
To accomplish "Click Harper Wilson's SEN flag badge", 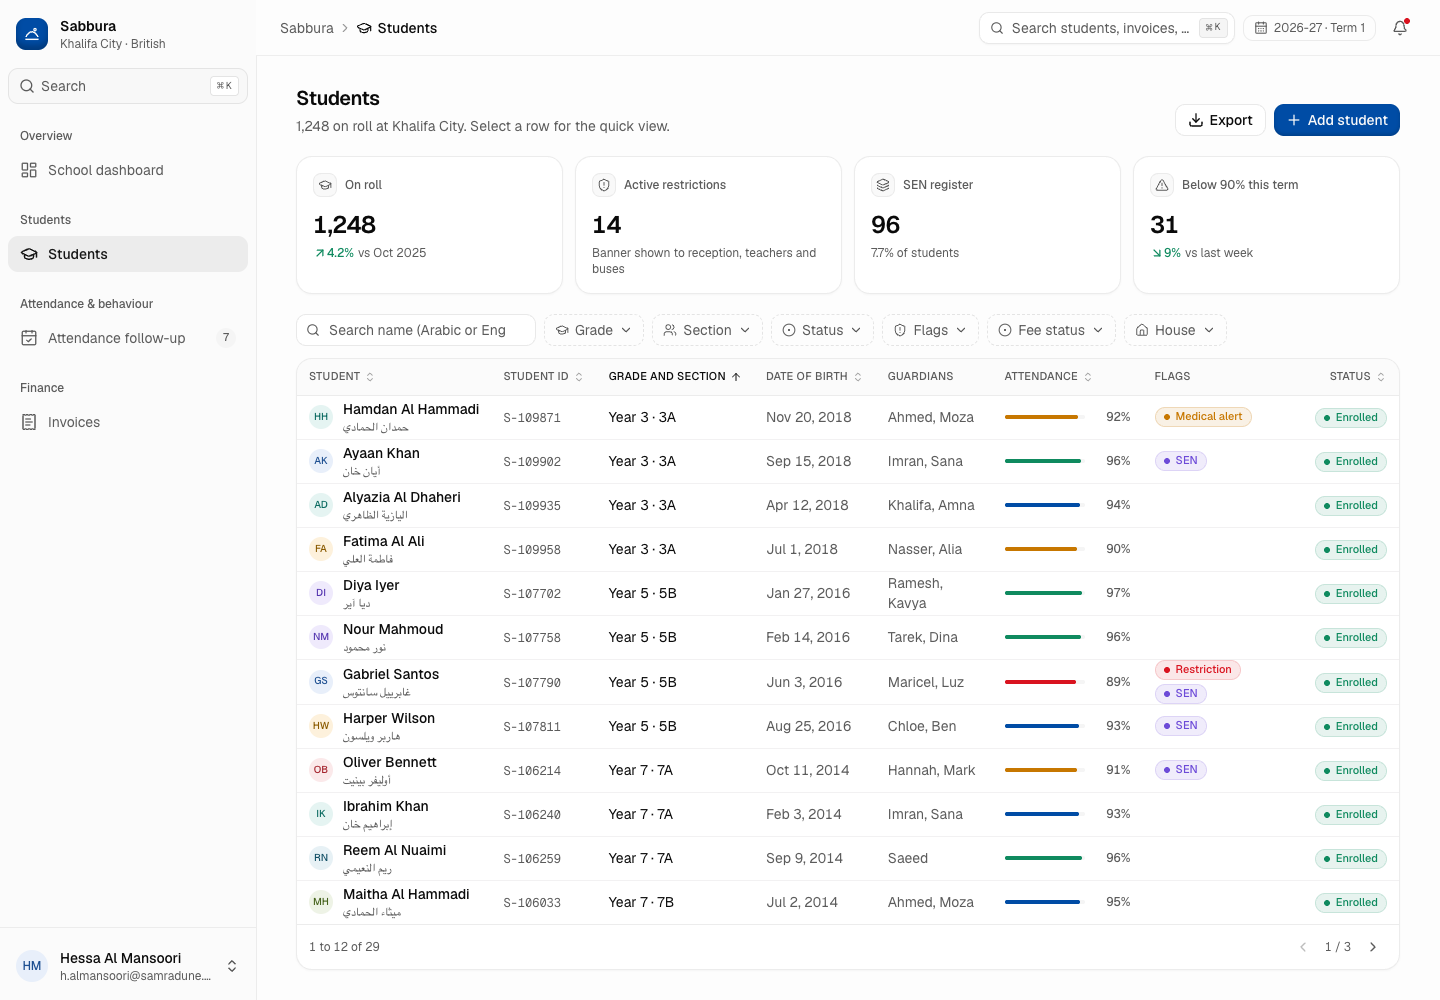I will 1180,726.
